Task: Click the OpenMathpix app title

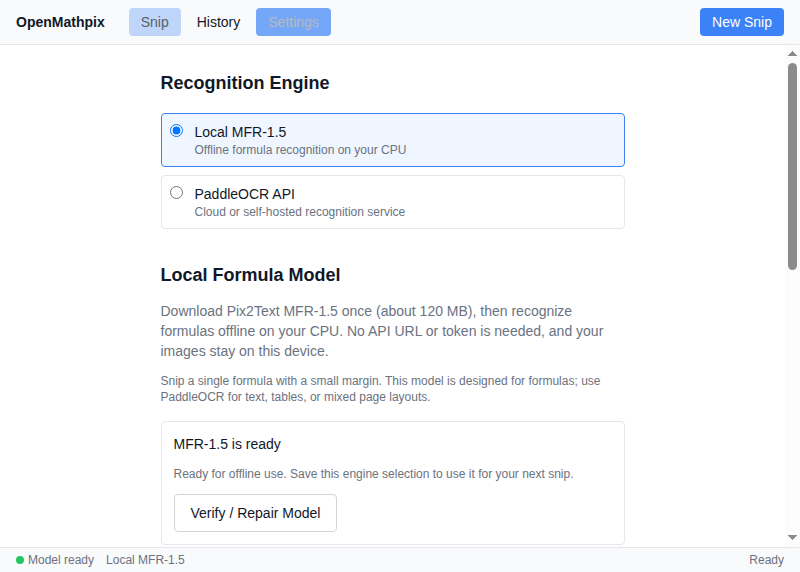Action: [60, 22]
